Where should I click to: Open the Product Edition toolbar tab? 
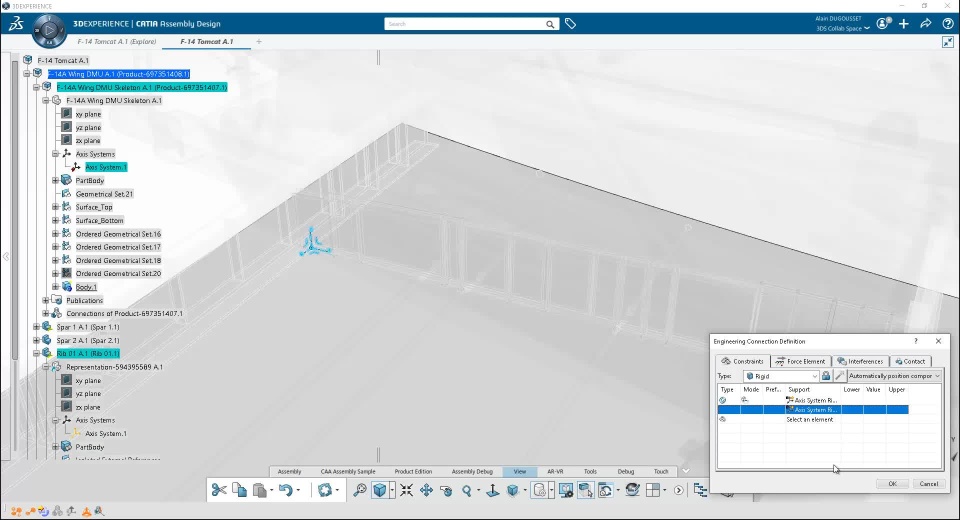tap(413, 472)
